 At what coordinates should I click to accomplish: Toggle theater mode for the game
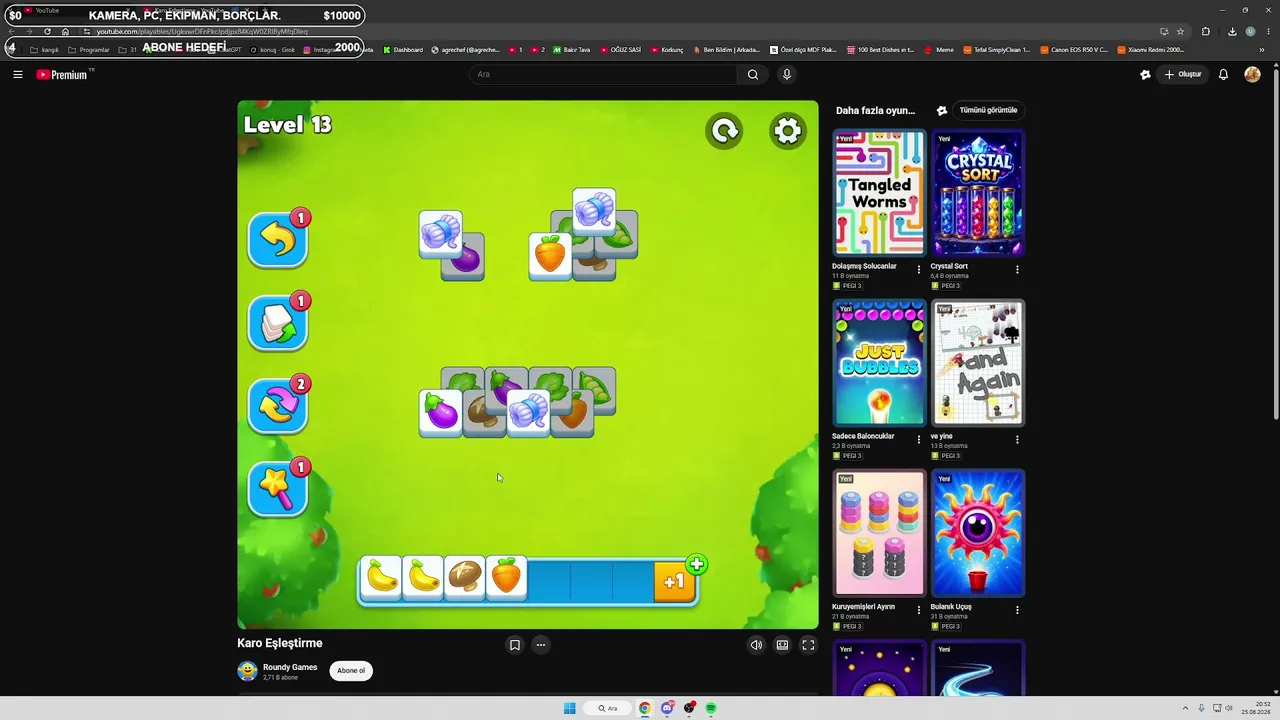tap(782, 645)
